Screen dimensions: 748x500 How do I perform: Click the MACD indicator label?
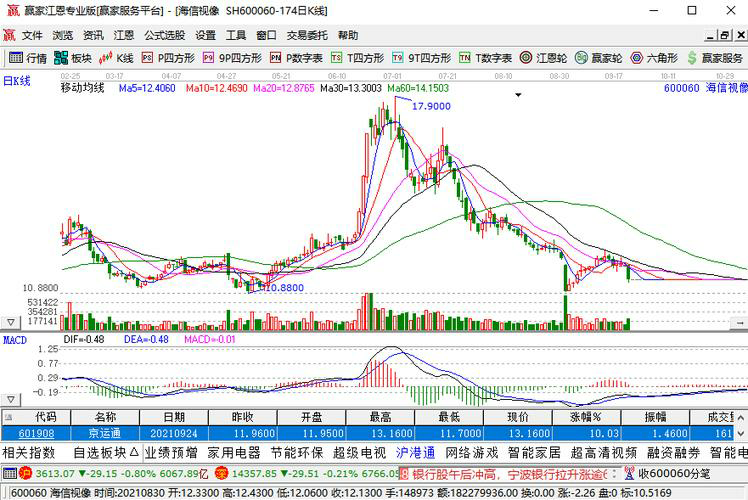[x=15, y=340]
